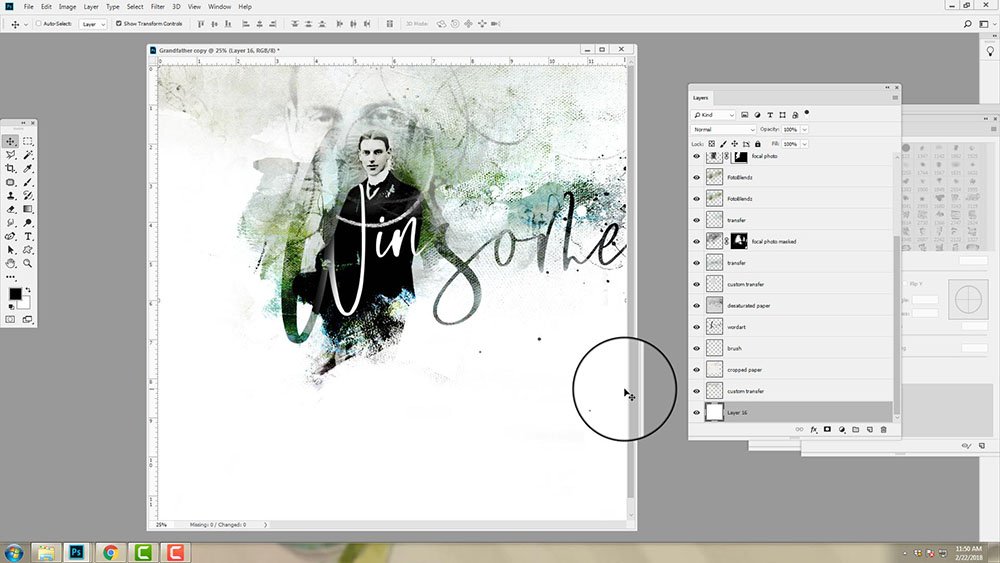Select the Move tool in the toolbox
The width and height of the screenshot is (1000, 563).
10,142
